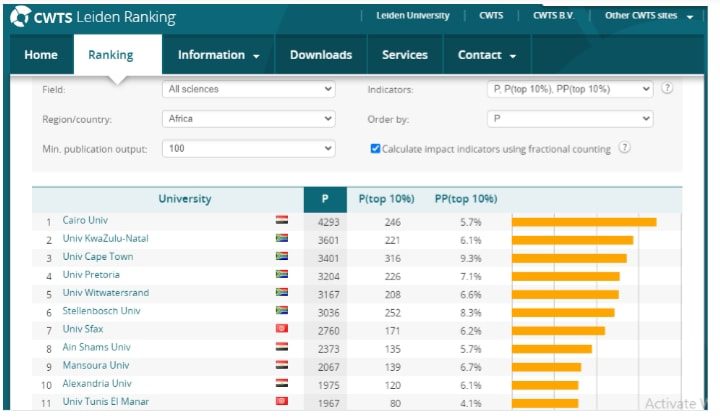Open the Field dropdown
This screenshot has height=418, width=720.
(248, 89)
